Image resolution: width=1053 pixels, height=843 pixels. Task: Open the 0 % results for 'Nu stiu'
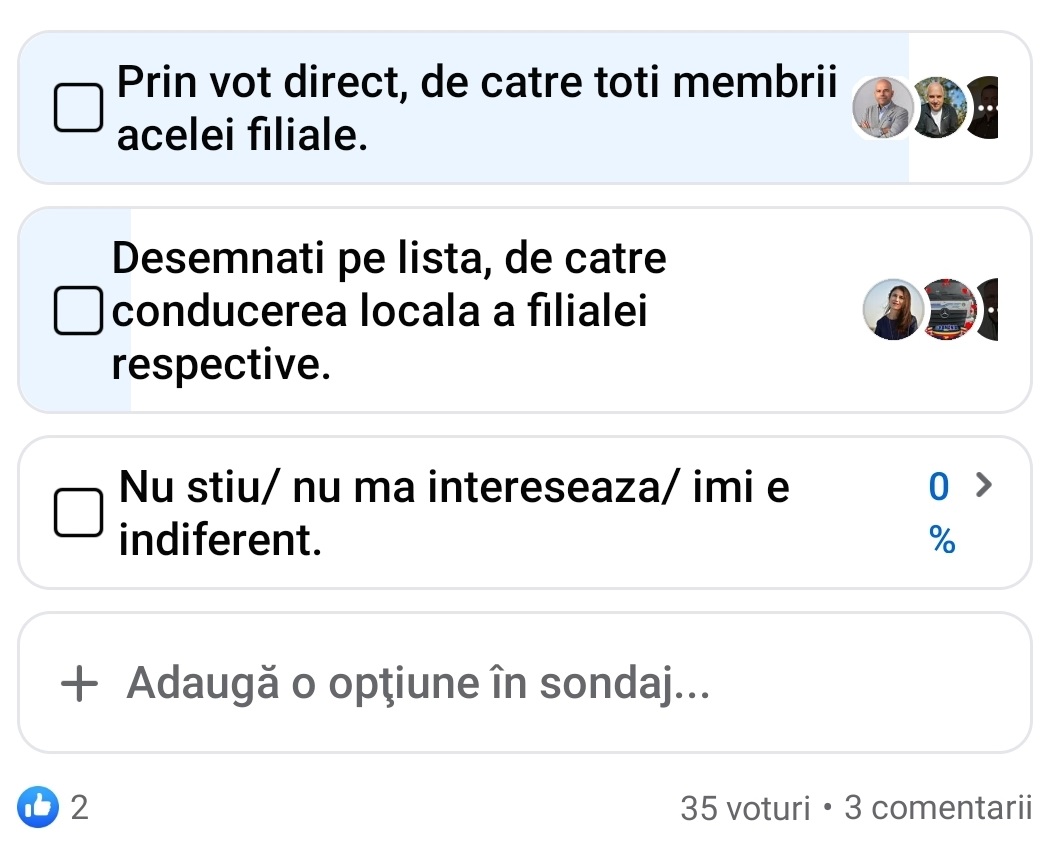click(940, 513)
